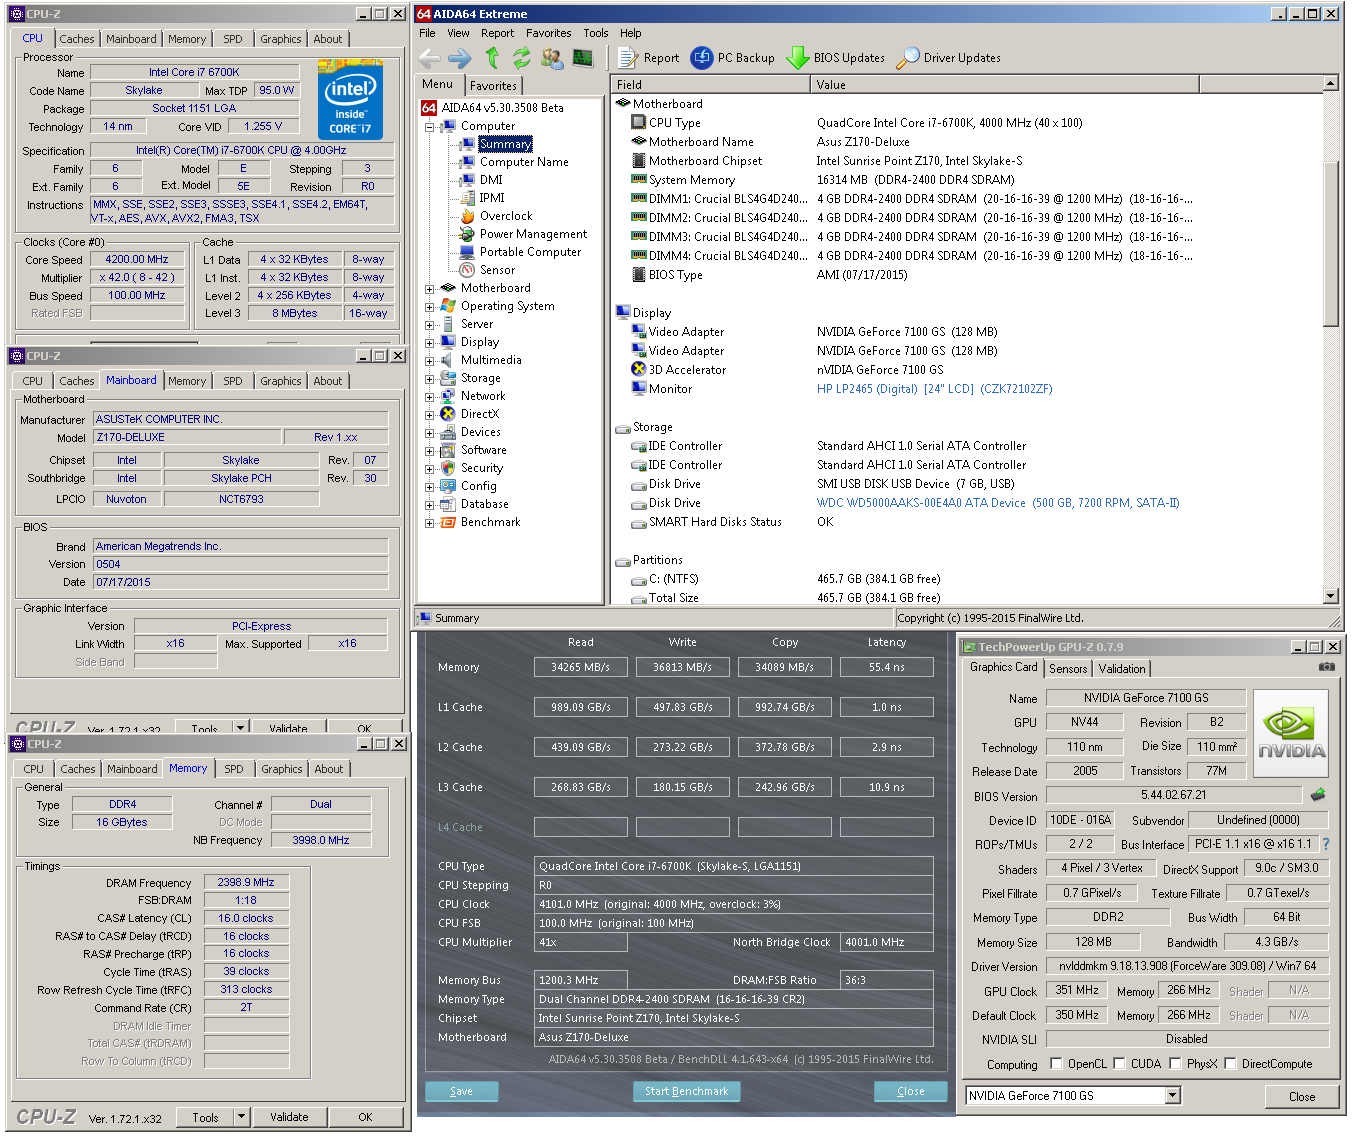Click Validate in bottom CPU-Z window
1353x1136 pixels.
pos(289,1117)
